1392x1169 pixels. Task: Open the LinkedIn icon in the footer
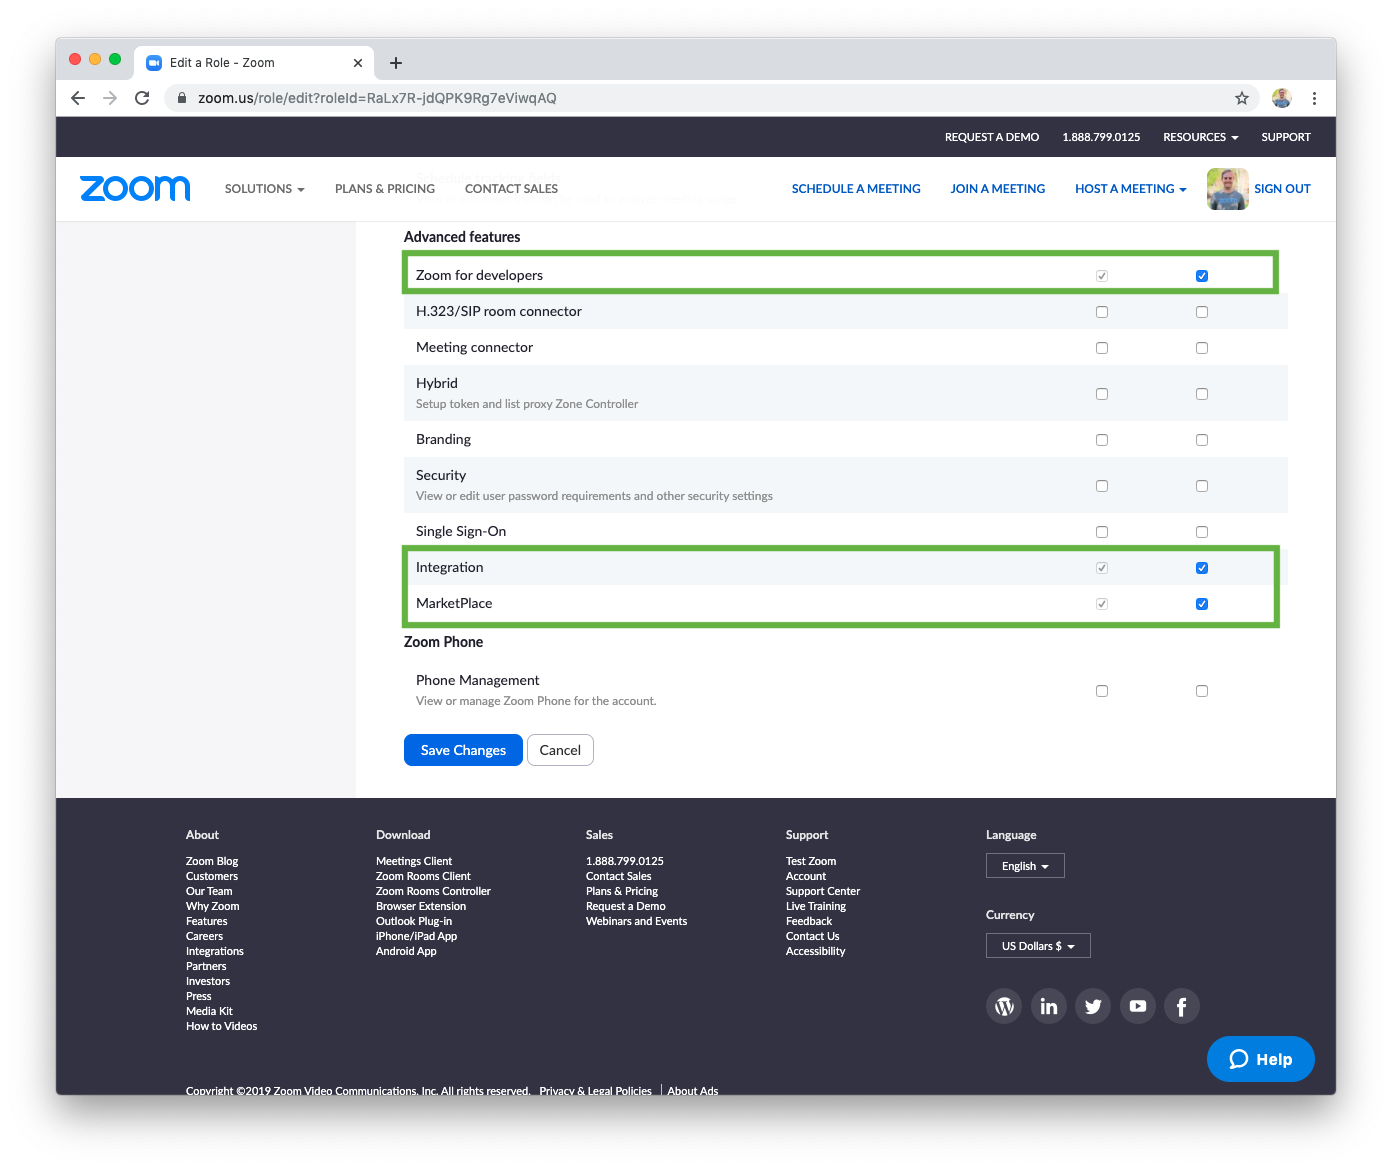pyautogui.click(x=1049, y=1006)
